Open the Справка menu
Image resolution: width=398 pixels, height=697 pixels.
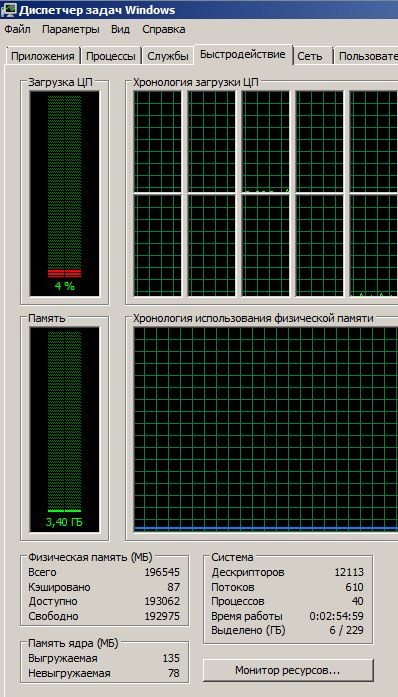point(164,30)
